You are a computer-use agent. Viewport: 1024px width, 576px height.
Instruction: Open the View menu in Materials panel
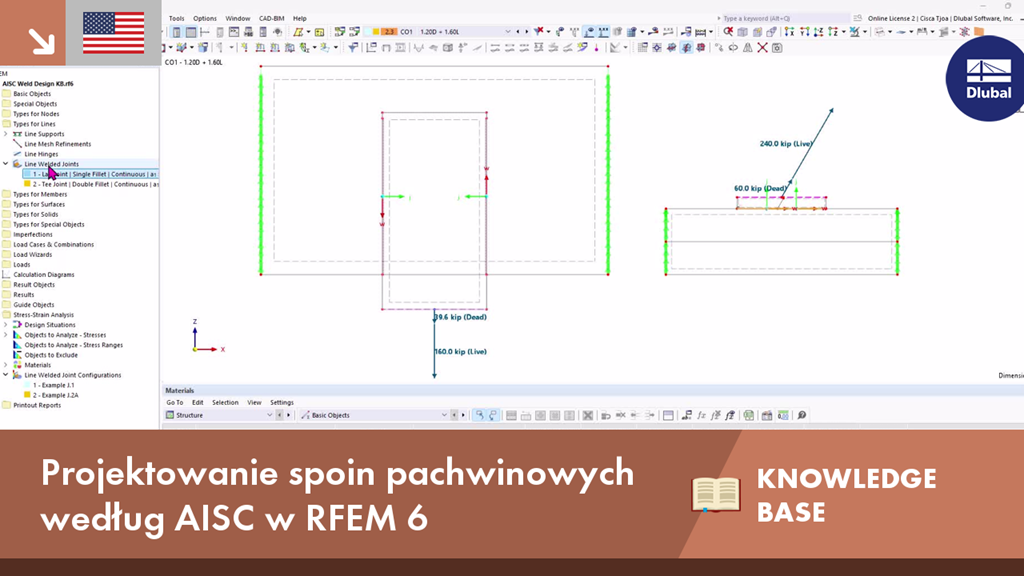click(254, 402)
